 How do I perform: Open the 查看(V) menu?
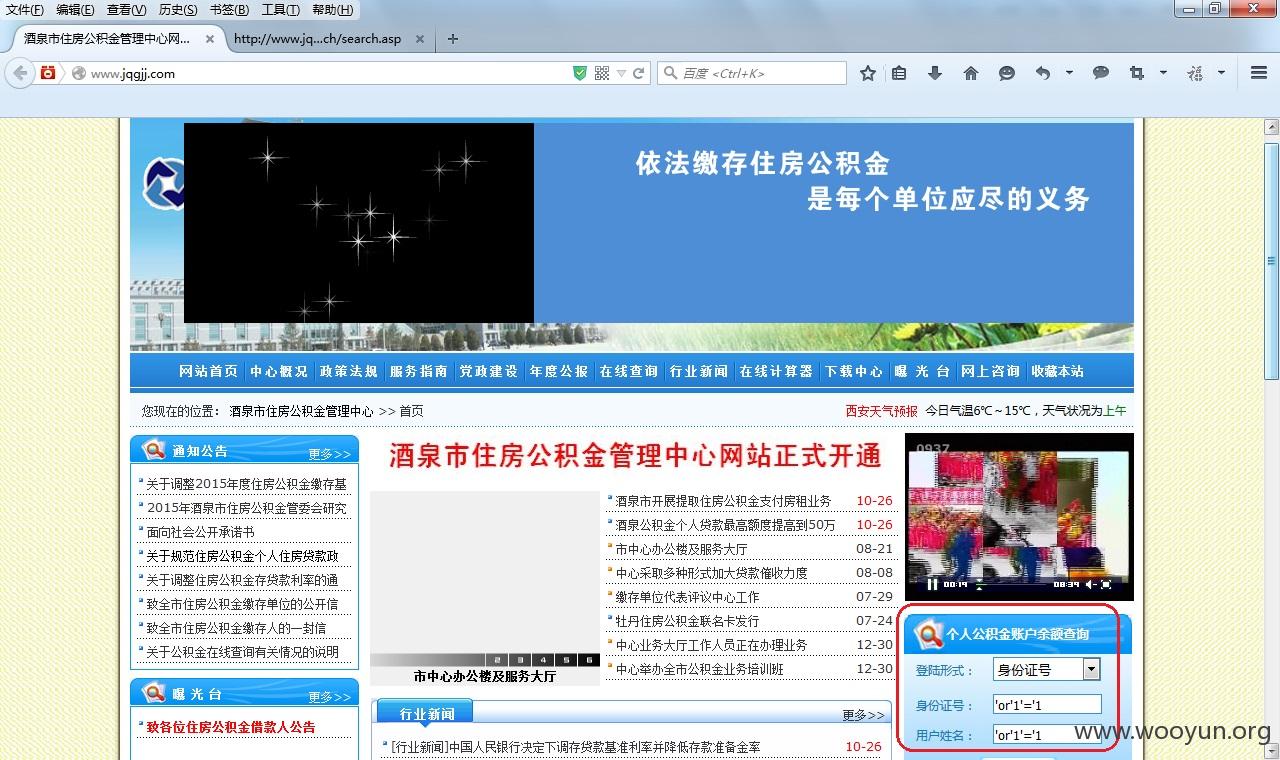click(127, 10)
